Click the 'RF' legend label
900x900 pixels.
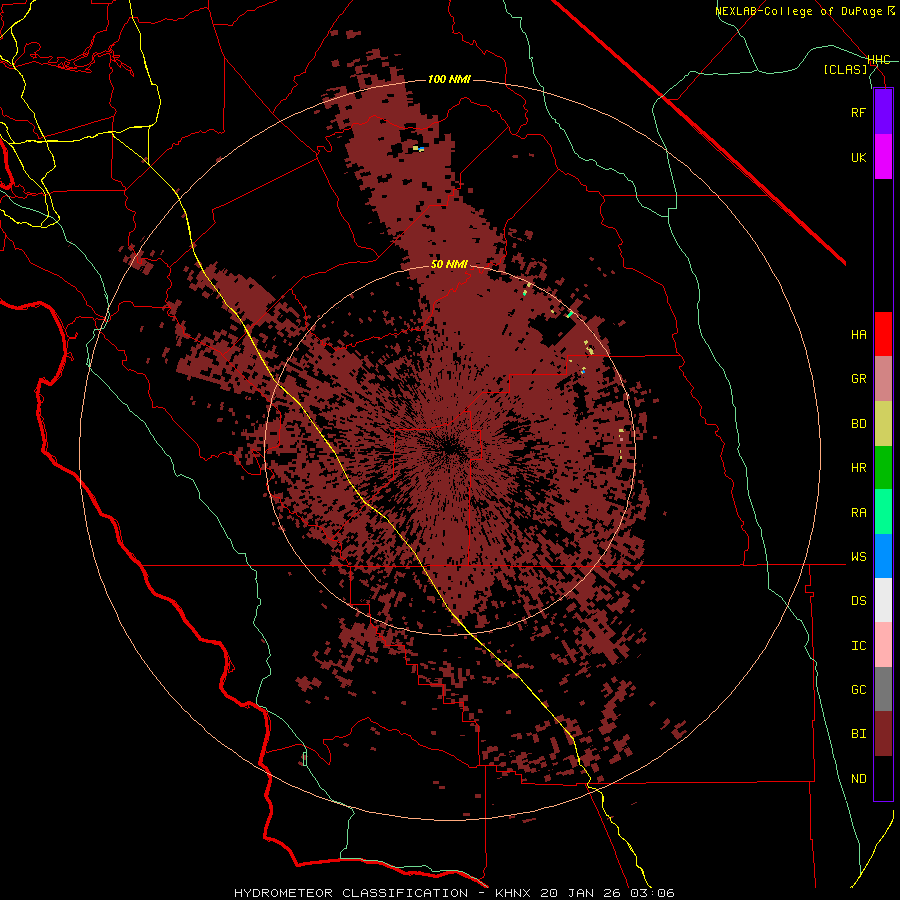click(x=859, y=112)
